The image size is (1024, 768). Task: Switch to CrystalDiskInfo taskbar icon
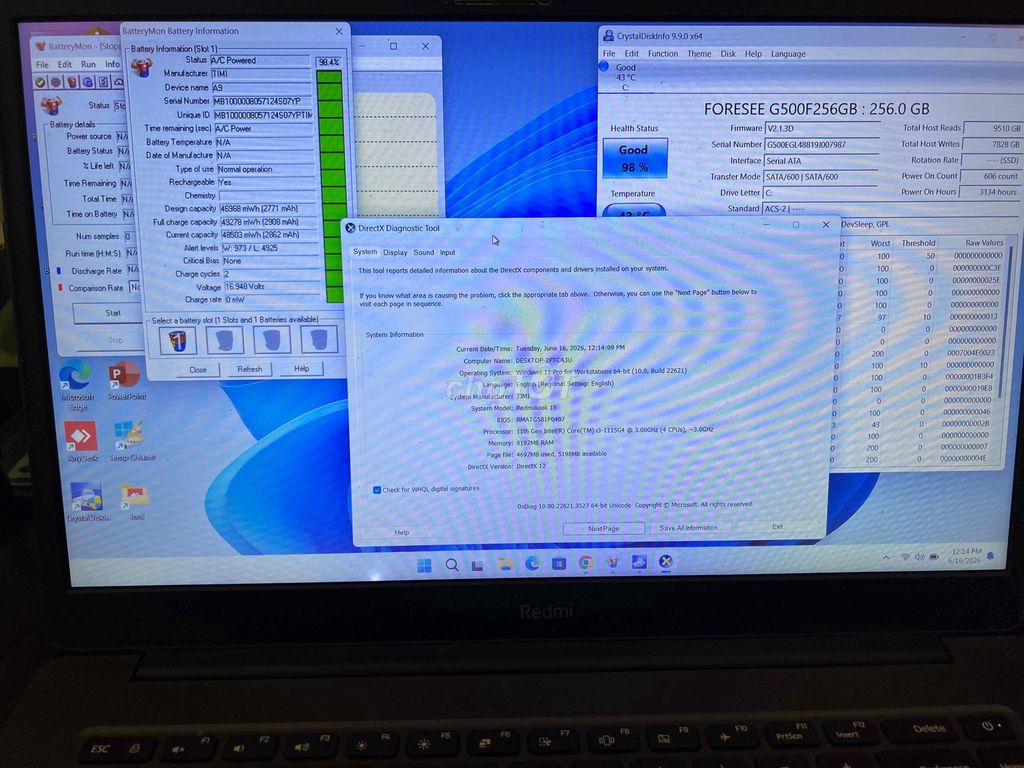click(639, 562)
